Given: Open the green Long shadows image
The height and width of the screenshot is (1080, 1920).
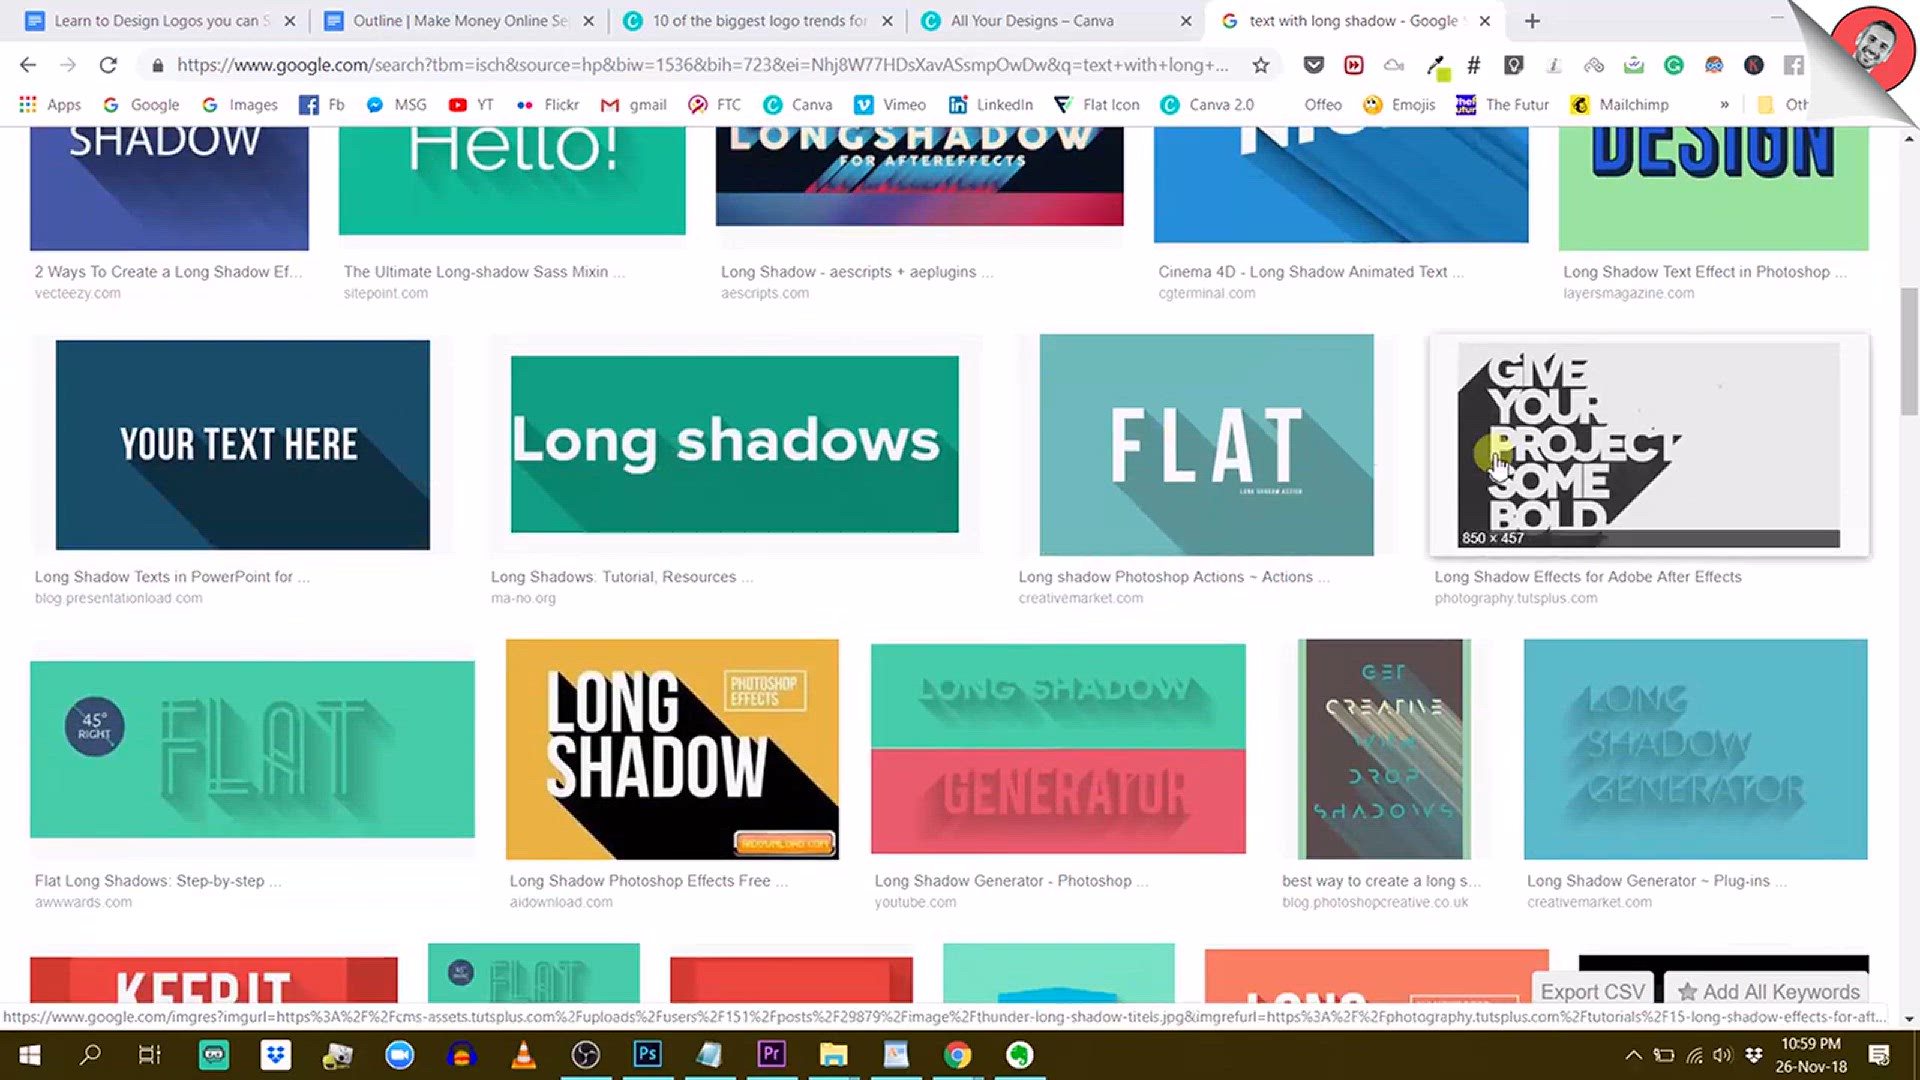Looking at the screenshot, I should [x=735, y=444].
